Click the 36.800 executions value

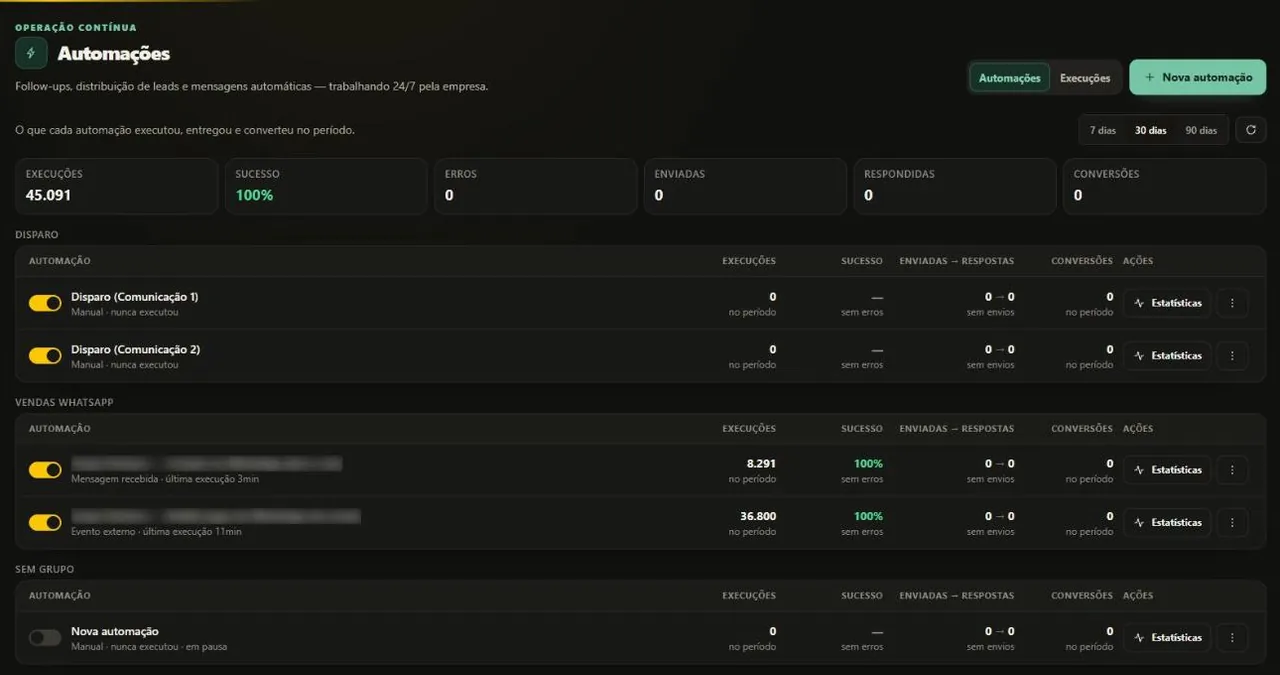(758, 517)
